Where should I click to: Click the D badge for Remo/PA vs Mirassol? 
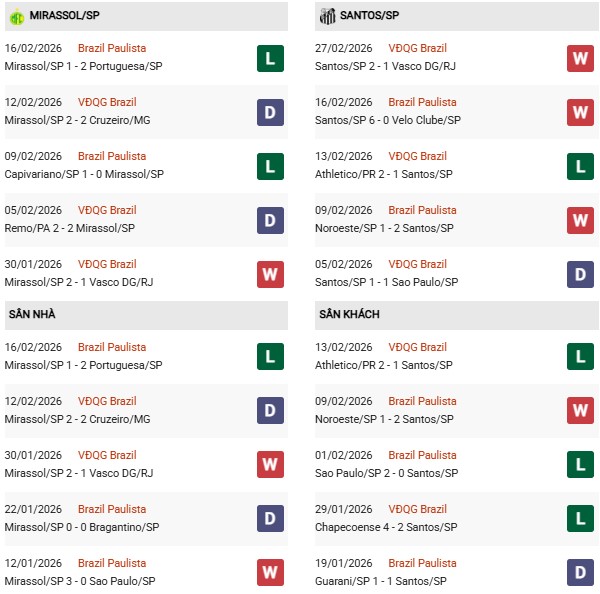click(269, 220)
